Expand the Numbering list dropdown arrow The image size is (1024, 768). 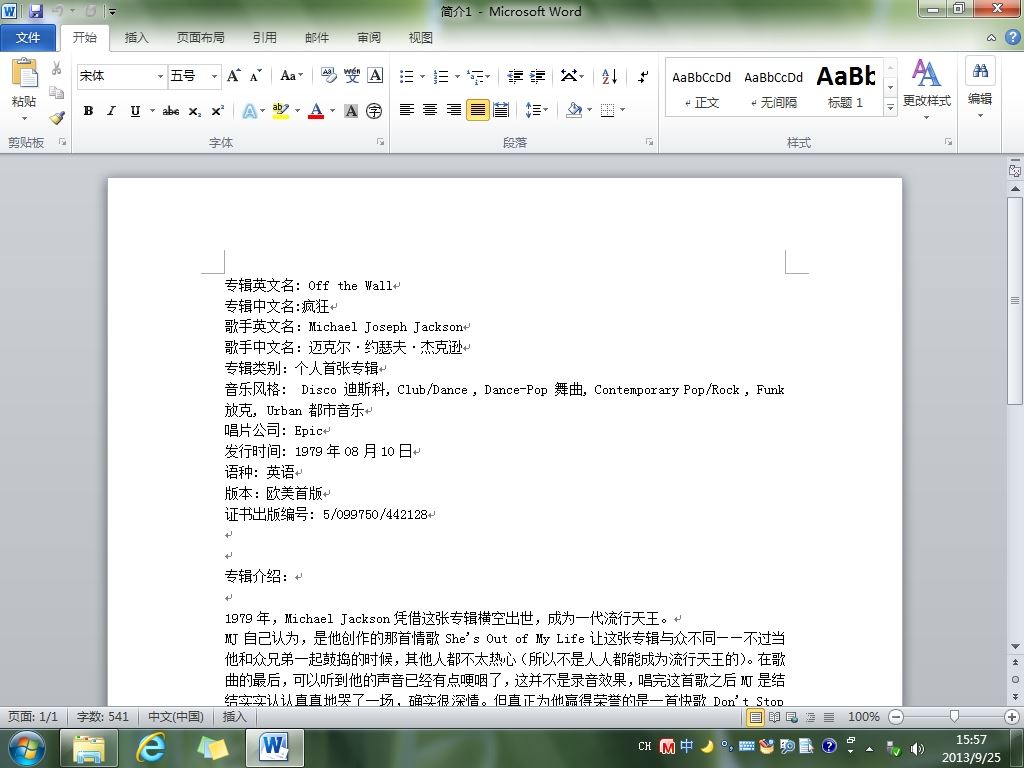point(457,76)
